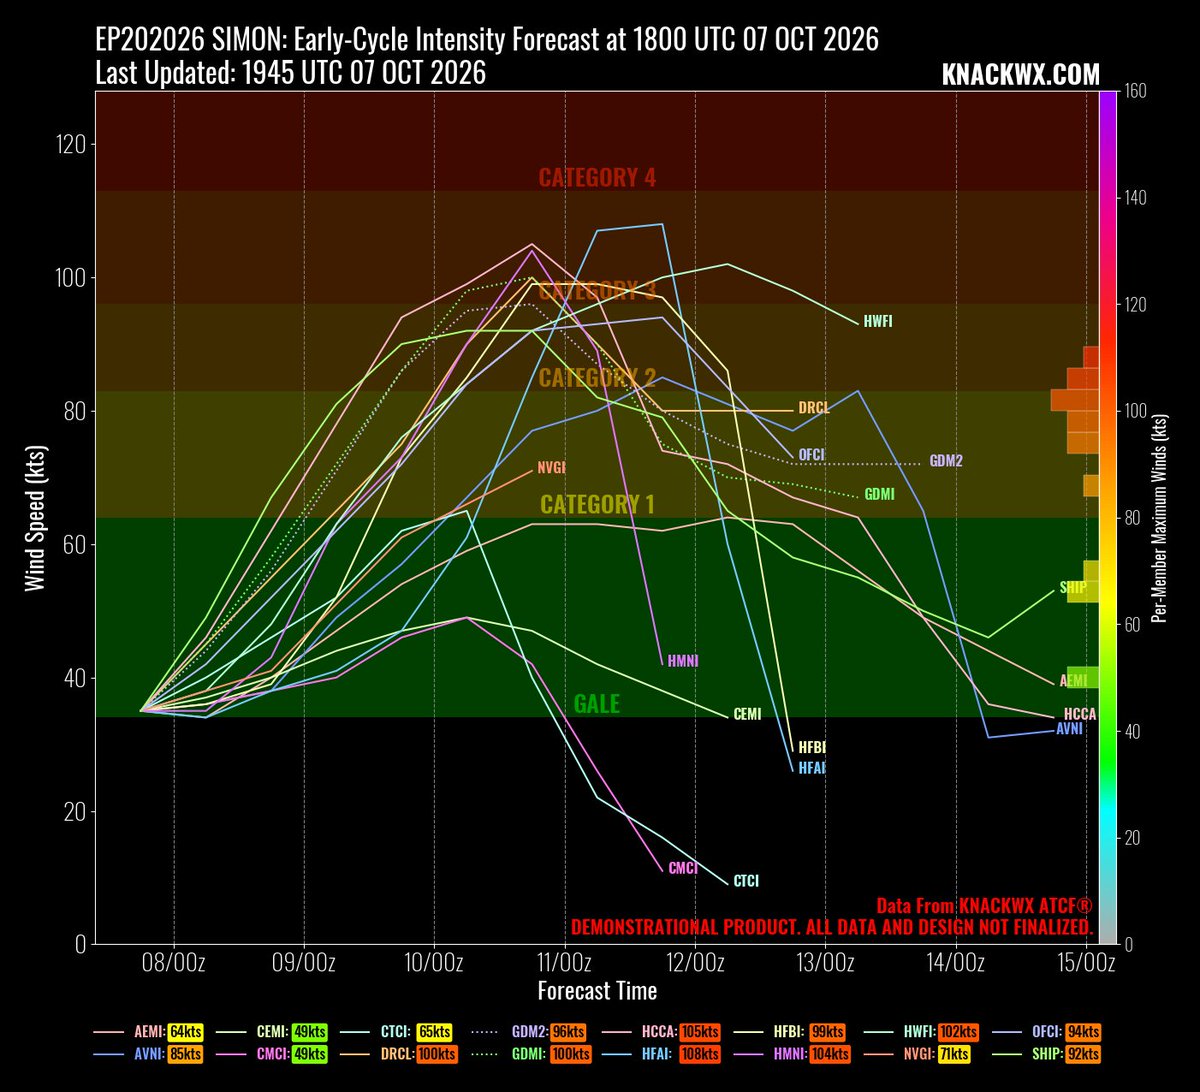Select NVGI 71kts legend entry

click(x=916, y=1052)
